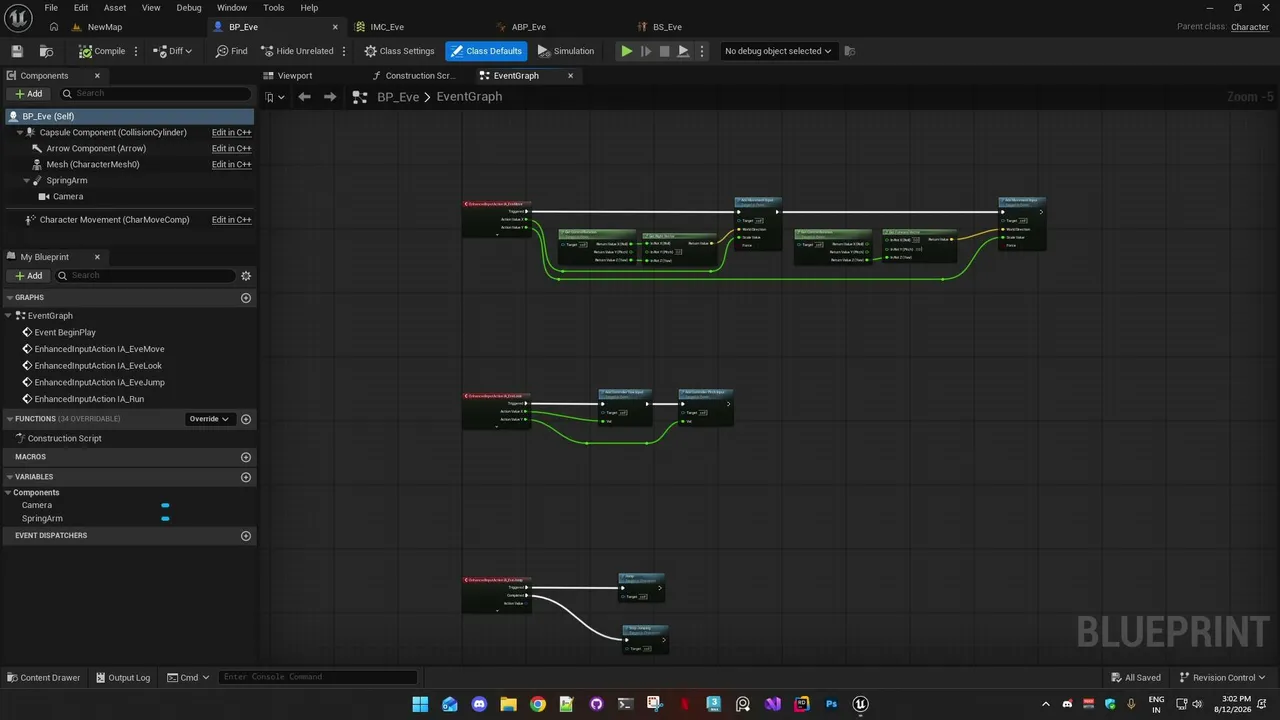Toggle Hide Unrelated nodes
The image size is (1280, 720).
coord(297,51)
